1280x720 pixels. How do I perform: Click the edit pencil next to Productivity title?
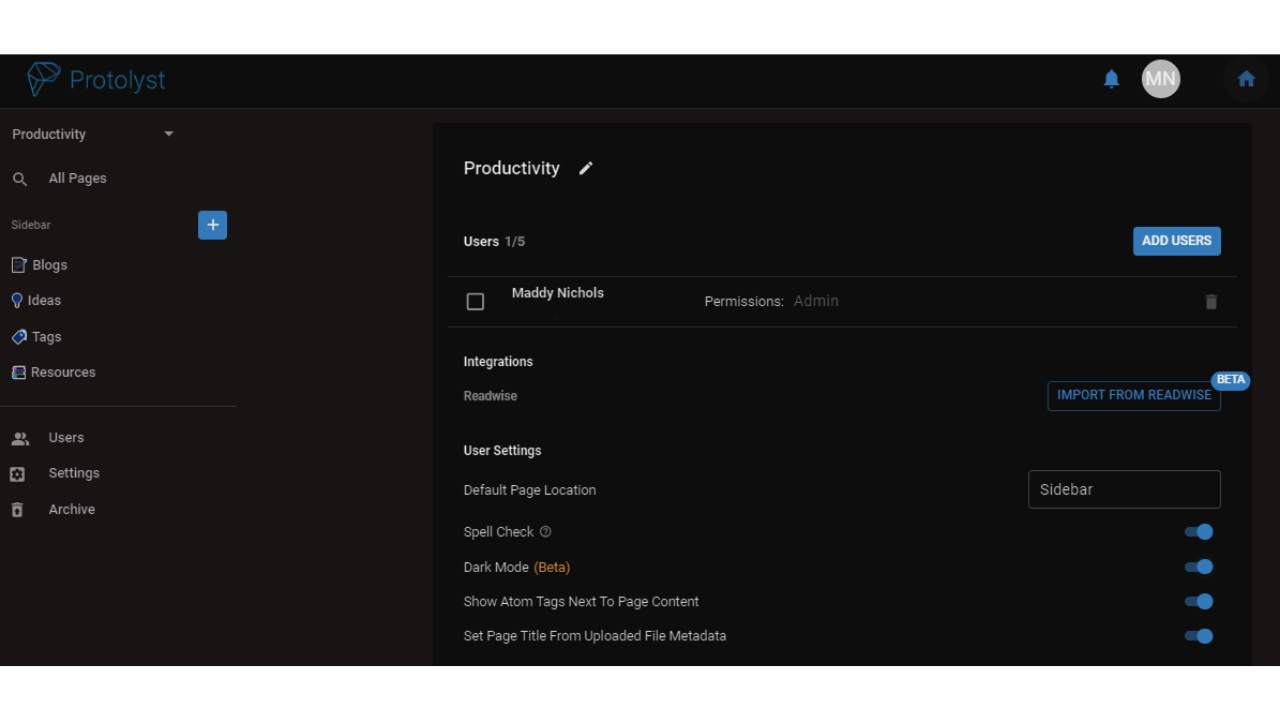586,168
